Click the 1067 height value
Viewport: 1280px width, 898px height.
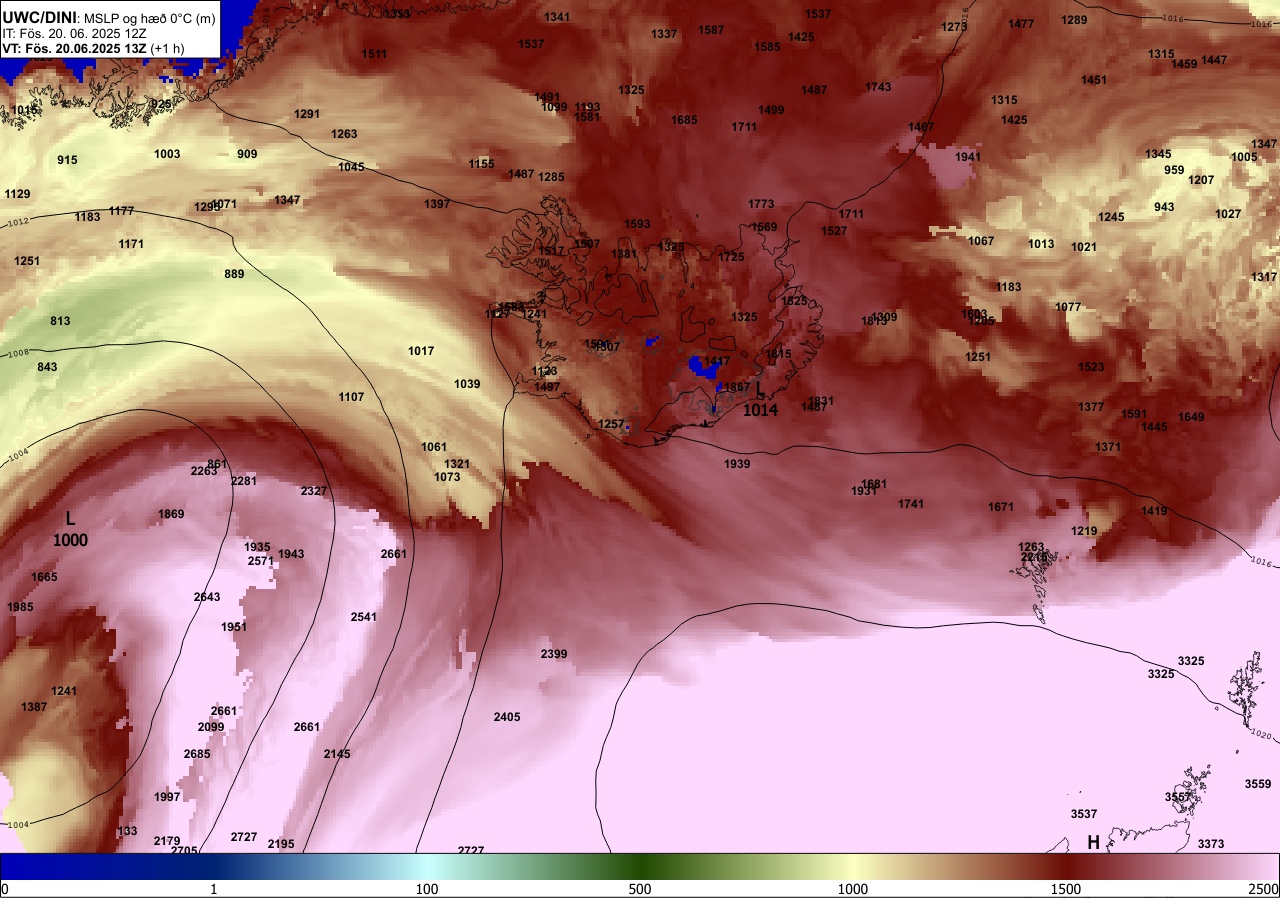point(981,241)
